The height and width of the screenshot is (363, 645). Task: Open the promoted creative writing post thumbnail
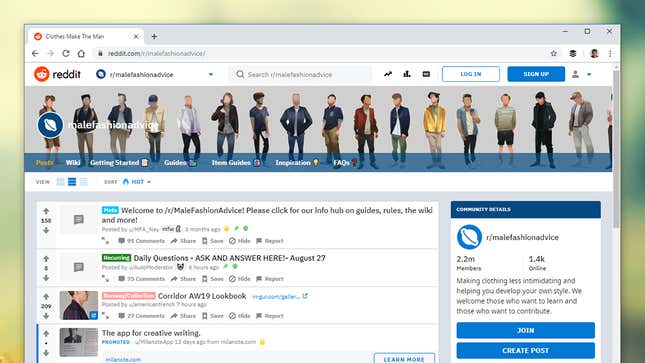79,342
